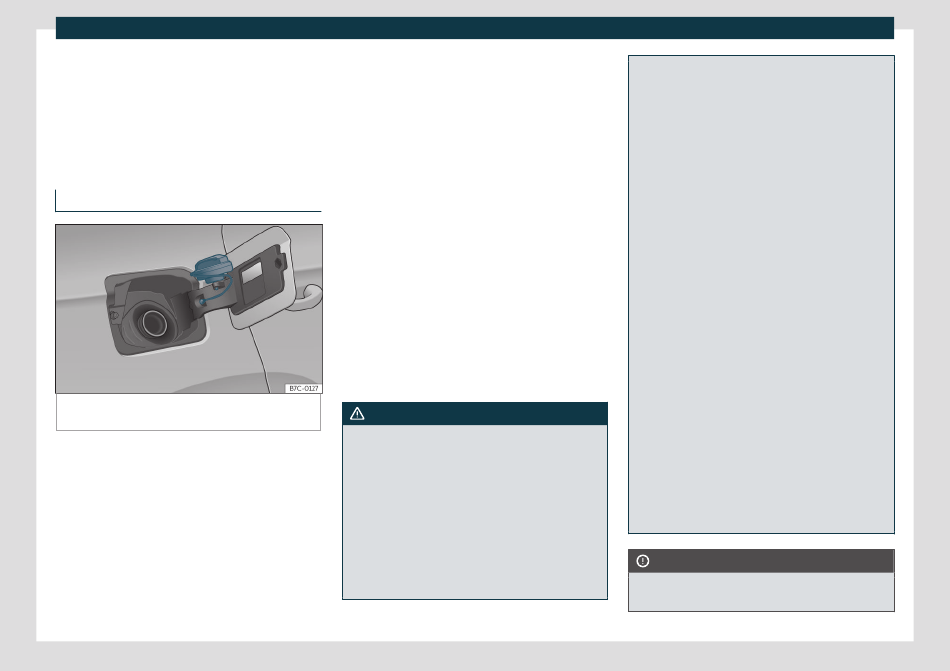Click the dark gray notice box header
The height and width of the screenshot is (671, 950).
coord(760,561)
